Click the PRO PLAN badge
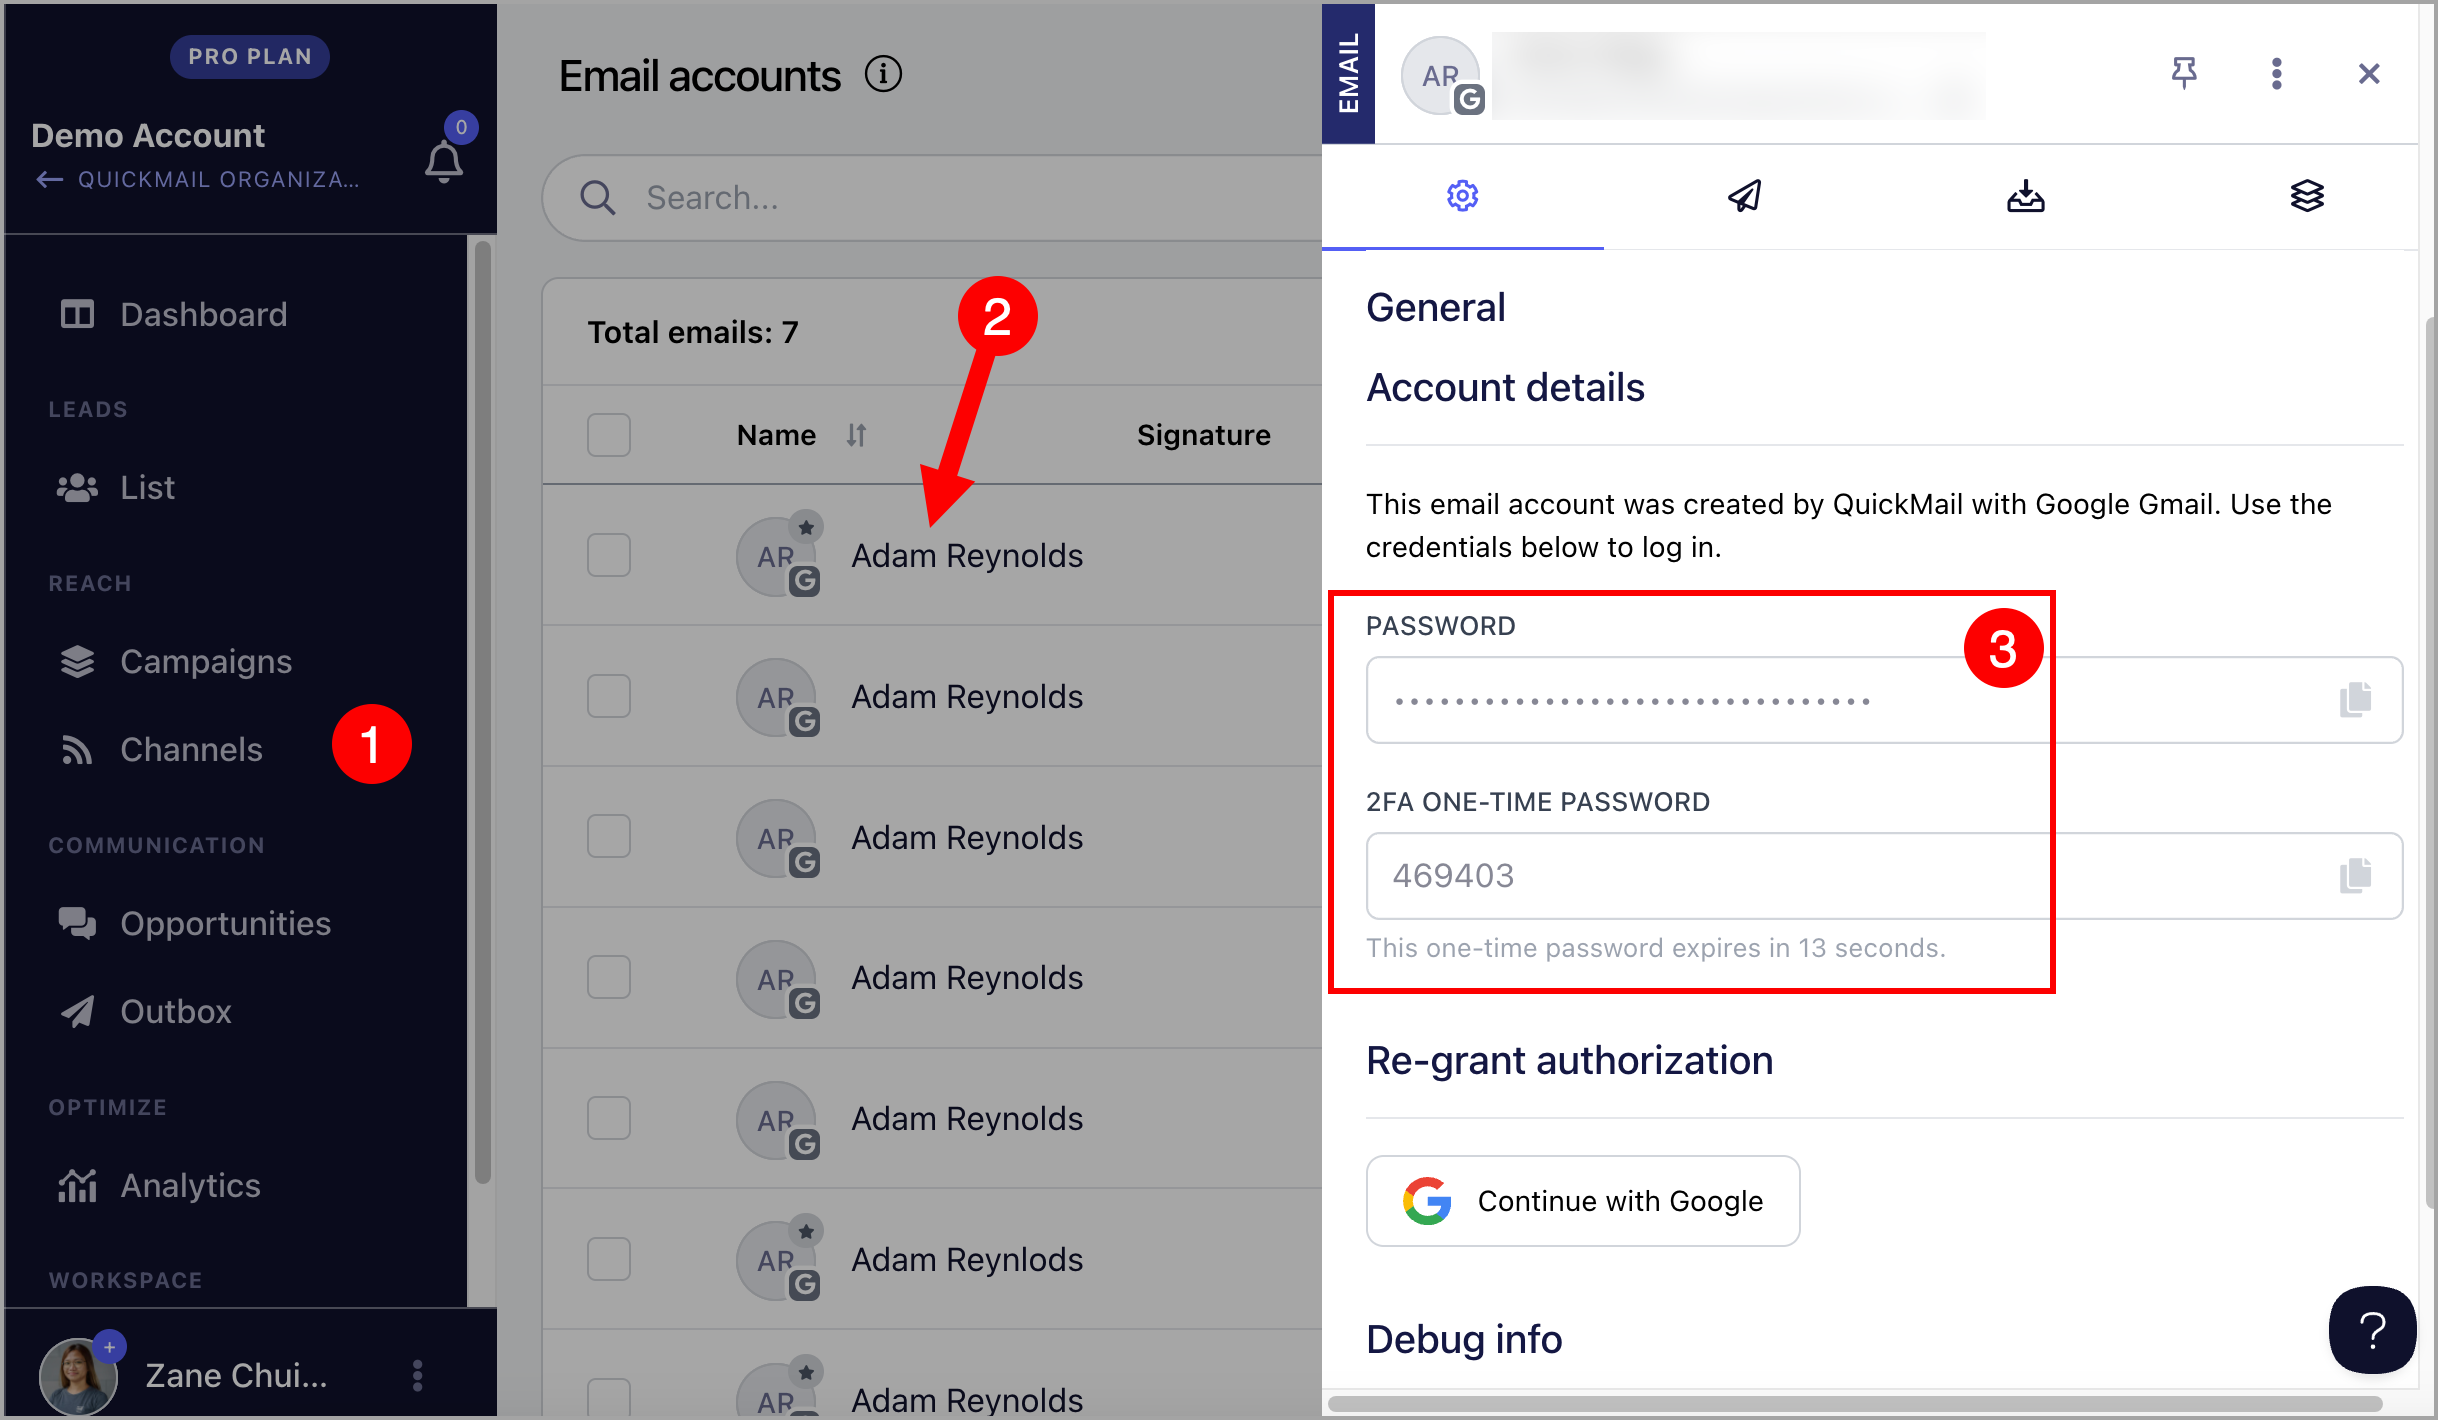2438x1420 pixels. point(250,57)
